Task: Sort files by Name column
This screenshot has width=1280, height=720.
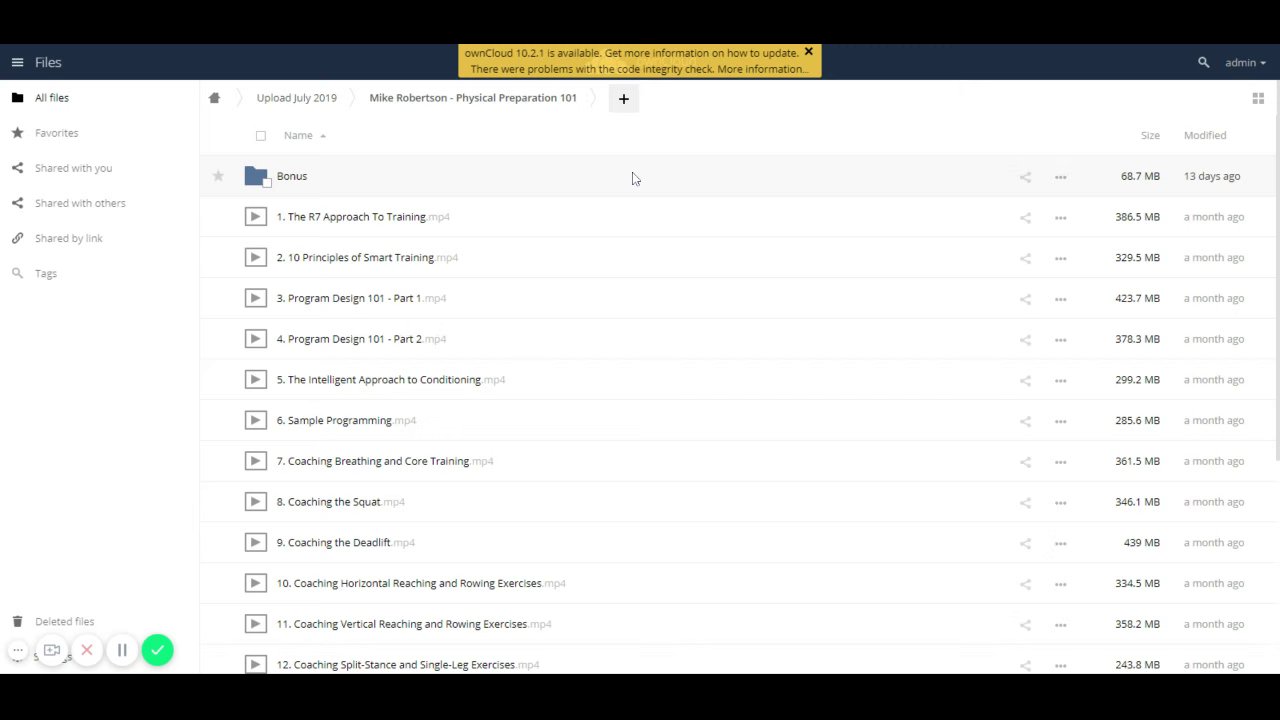Action: pos(298,135)
